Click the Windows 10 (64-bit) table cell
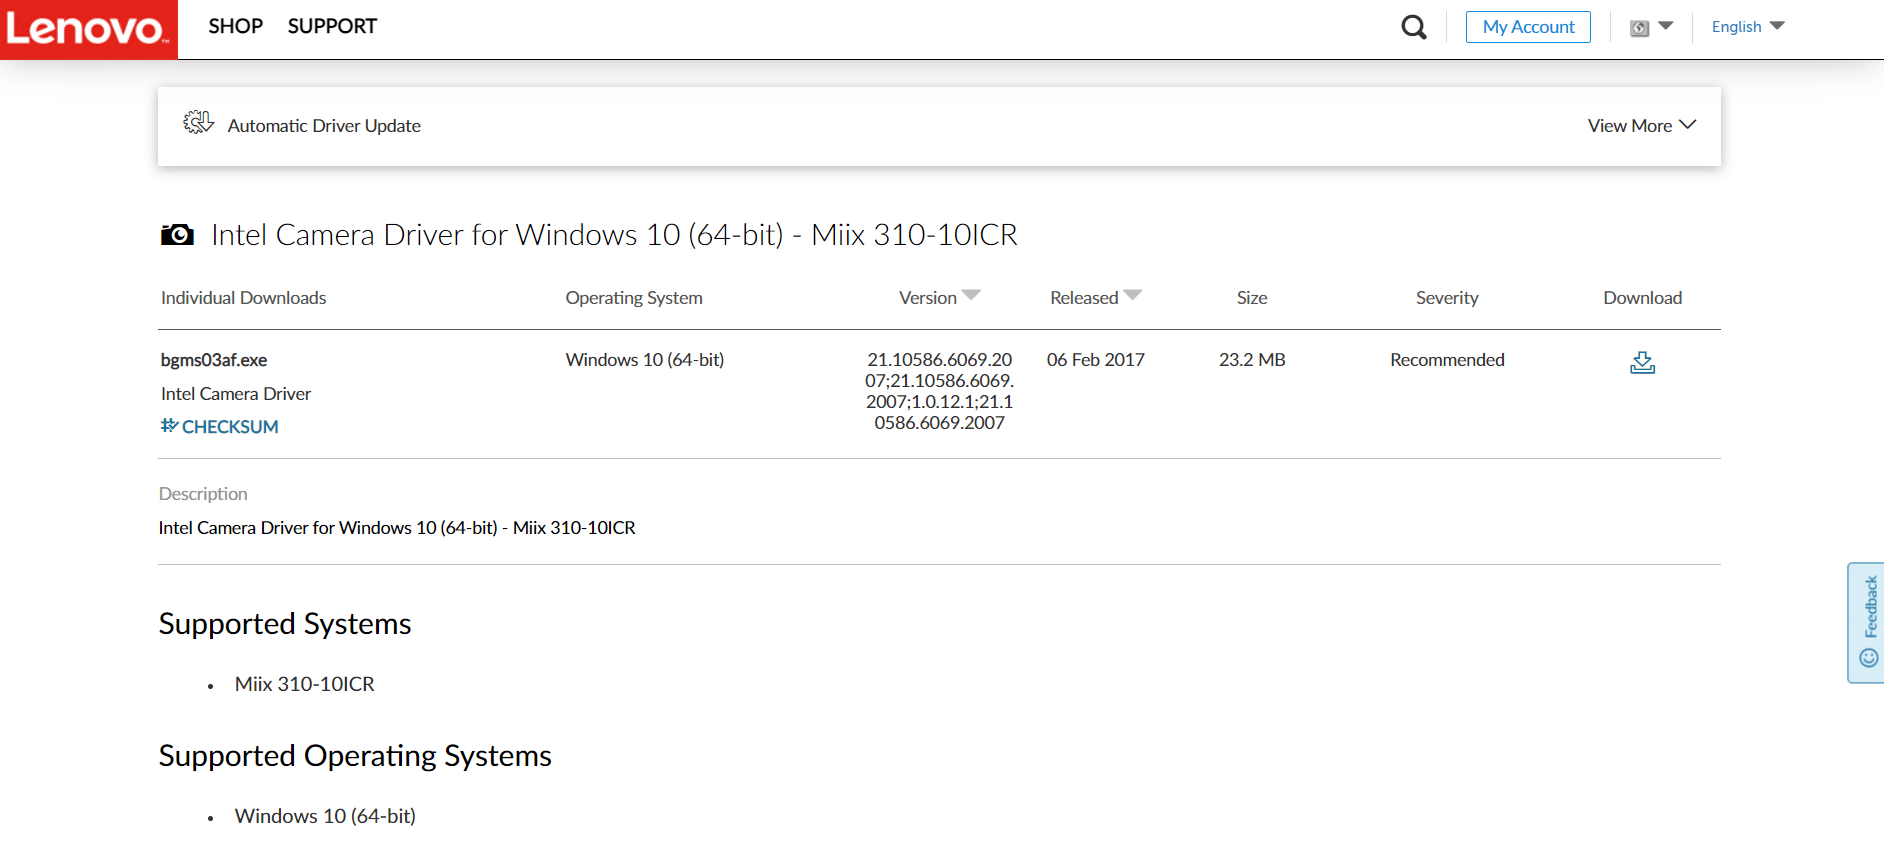Screen dimensions: 1884x863 click(645, 360)
